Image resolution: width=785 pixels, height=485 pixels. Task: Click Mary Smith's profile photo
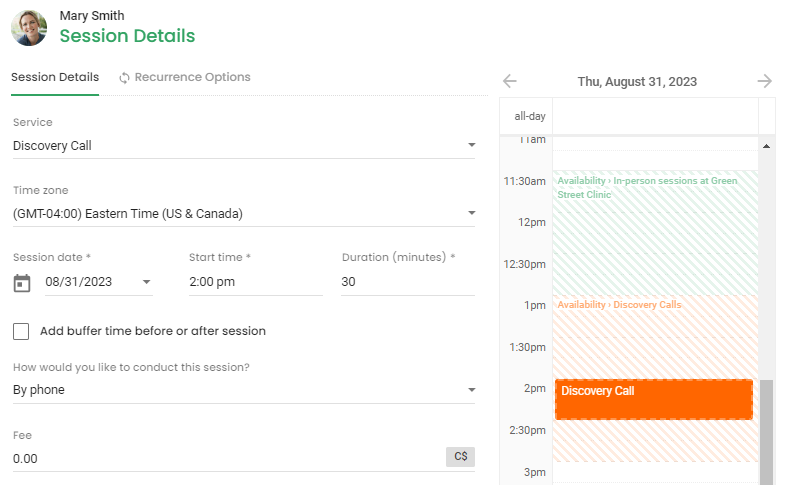click(29, 28)
